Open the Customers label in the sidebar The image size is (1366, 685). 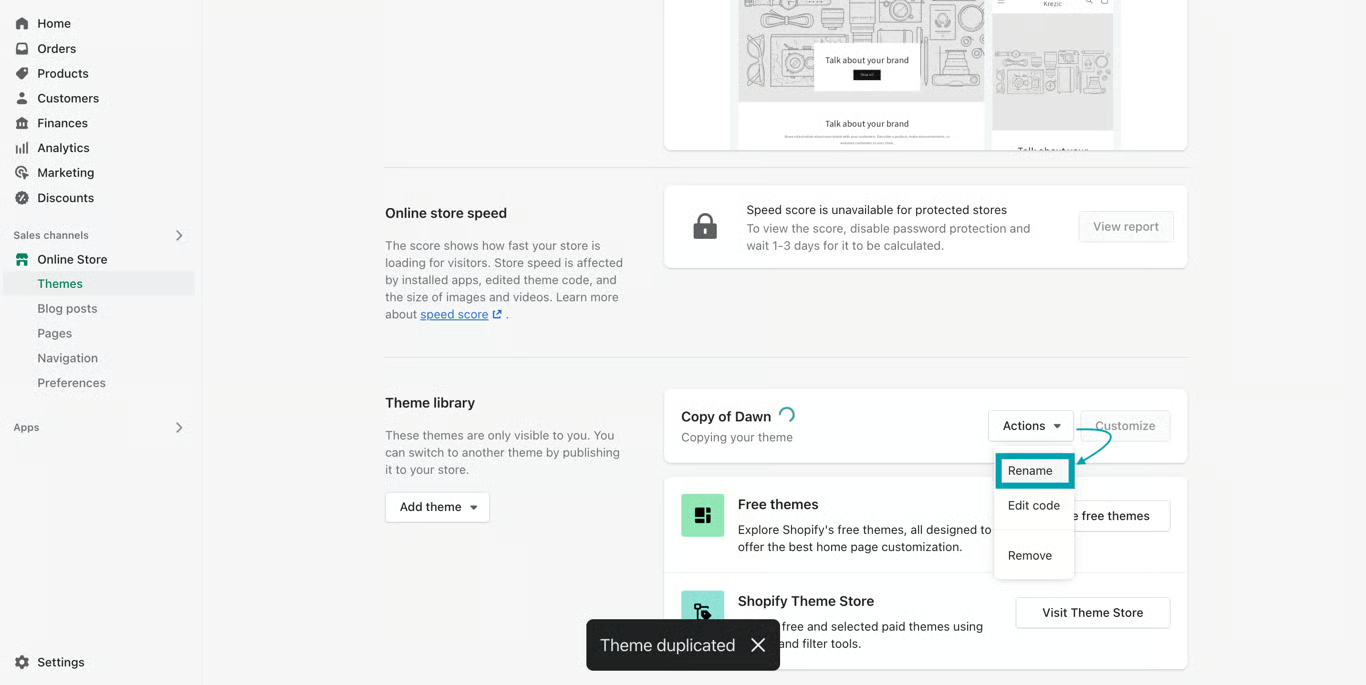(68, 98)
